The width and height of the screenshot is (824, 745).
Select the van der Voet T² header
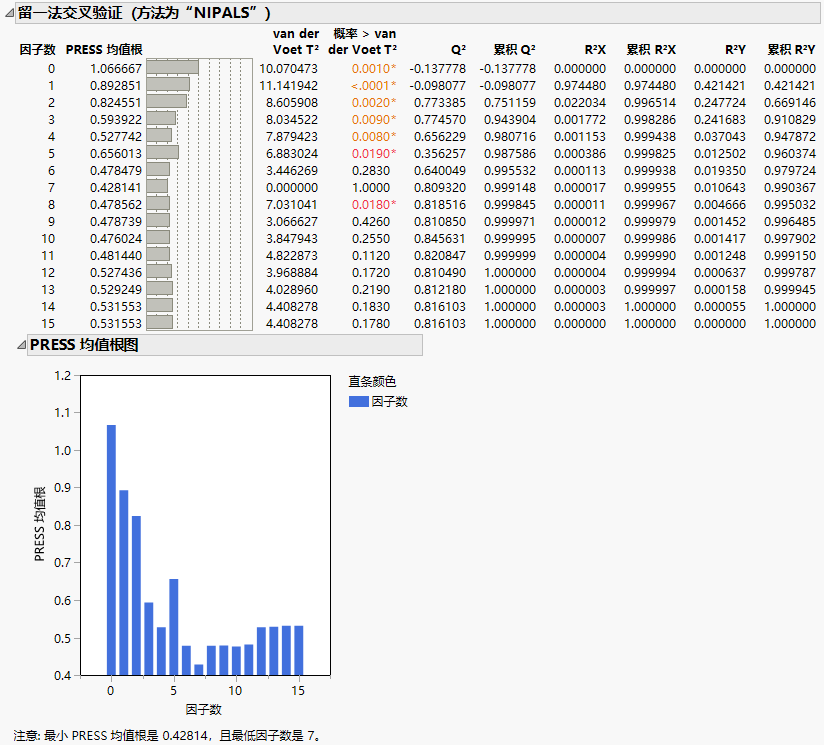pyautogui.click(x=295, y=41)
